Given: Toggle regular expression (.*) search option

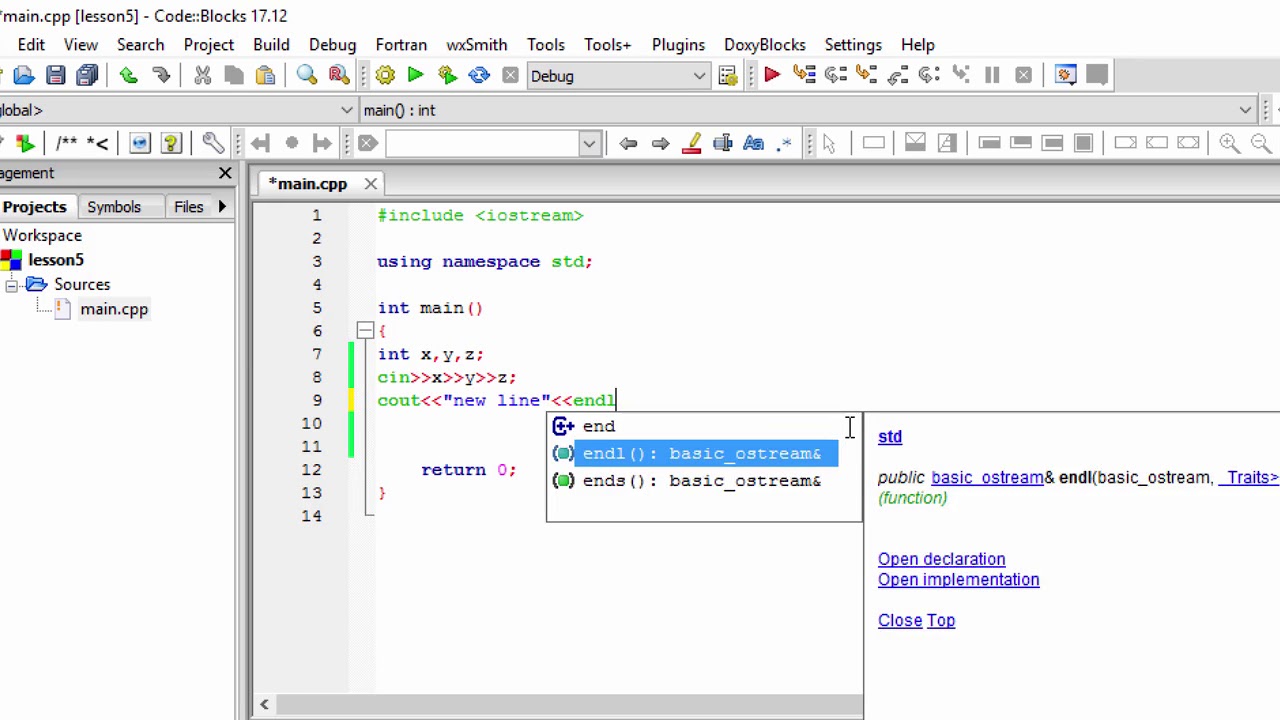Looking at the screenshot, I should point(785,143).
